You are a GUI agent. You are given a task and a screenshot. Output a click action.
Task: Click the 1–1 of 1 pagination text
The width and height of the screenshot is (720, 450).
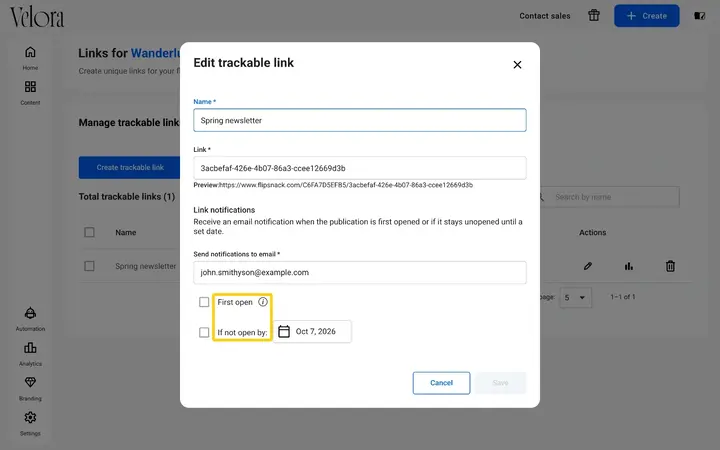point(623,297)
